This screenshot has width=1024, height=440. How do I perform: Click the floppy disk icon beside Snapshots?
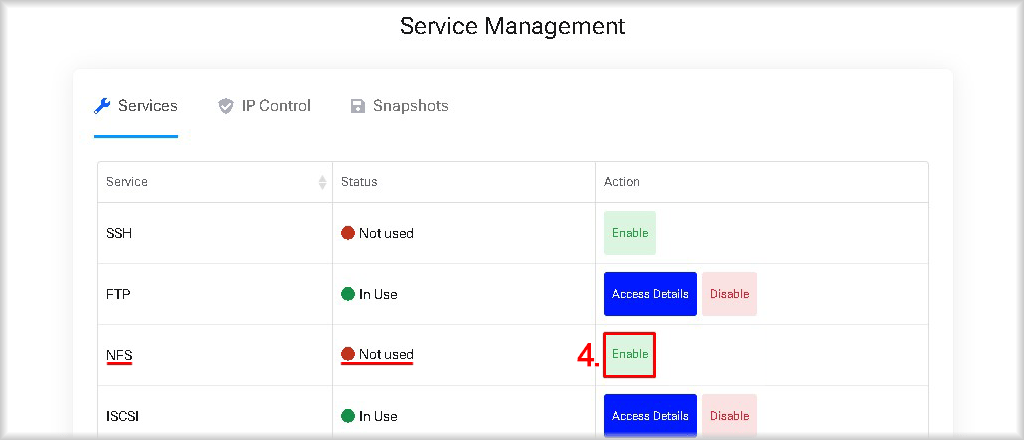coord(357,106)
